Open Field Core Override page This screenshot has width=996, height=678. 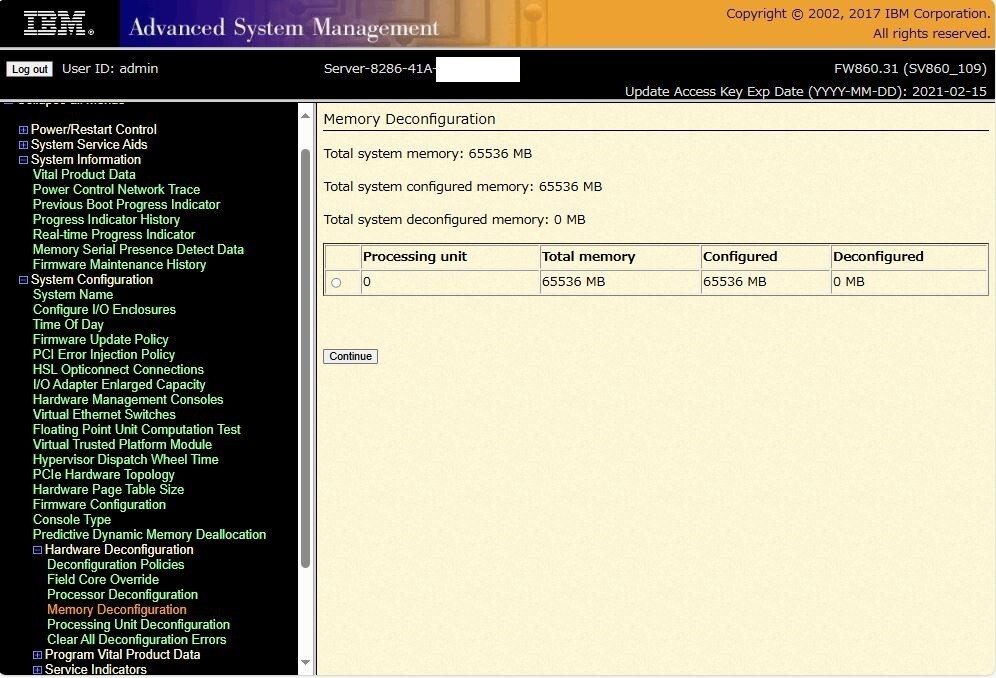[x=103, y=579]
